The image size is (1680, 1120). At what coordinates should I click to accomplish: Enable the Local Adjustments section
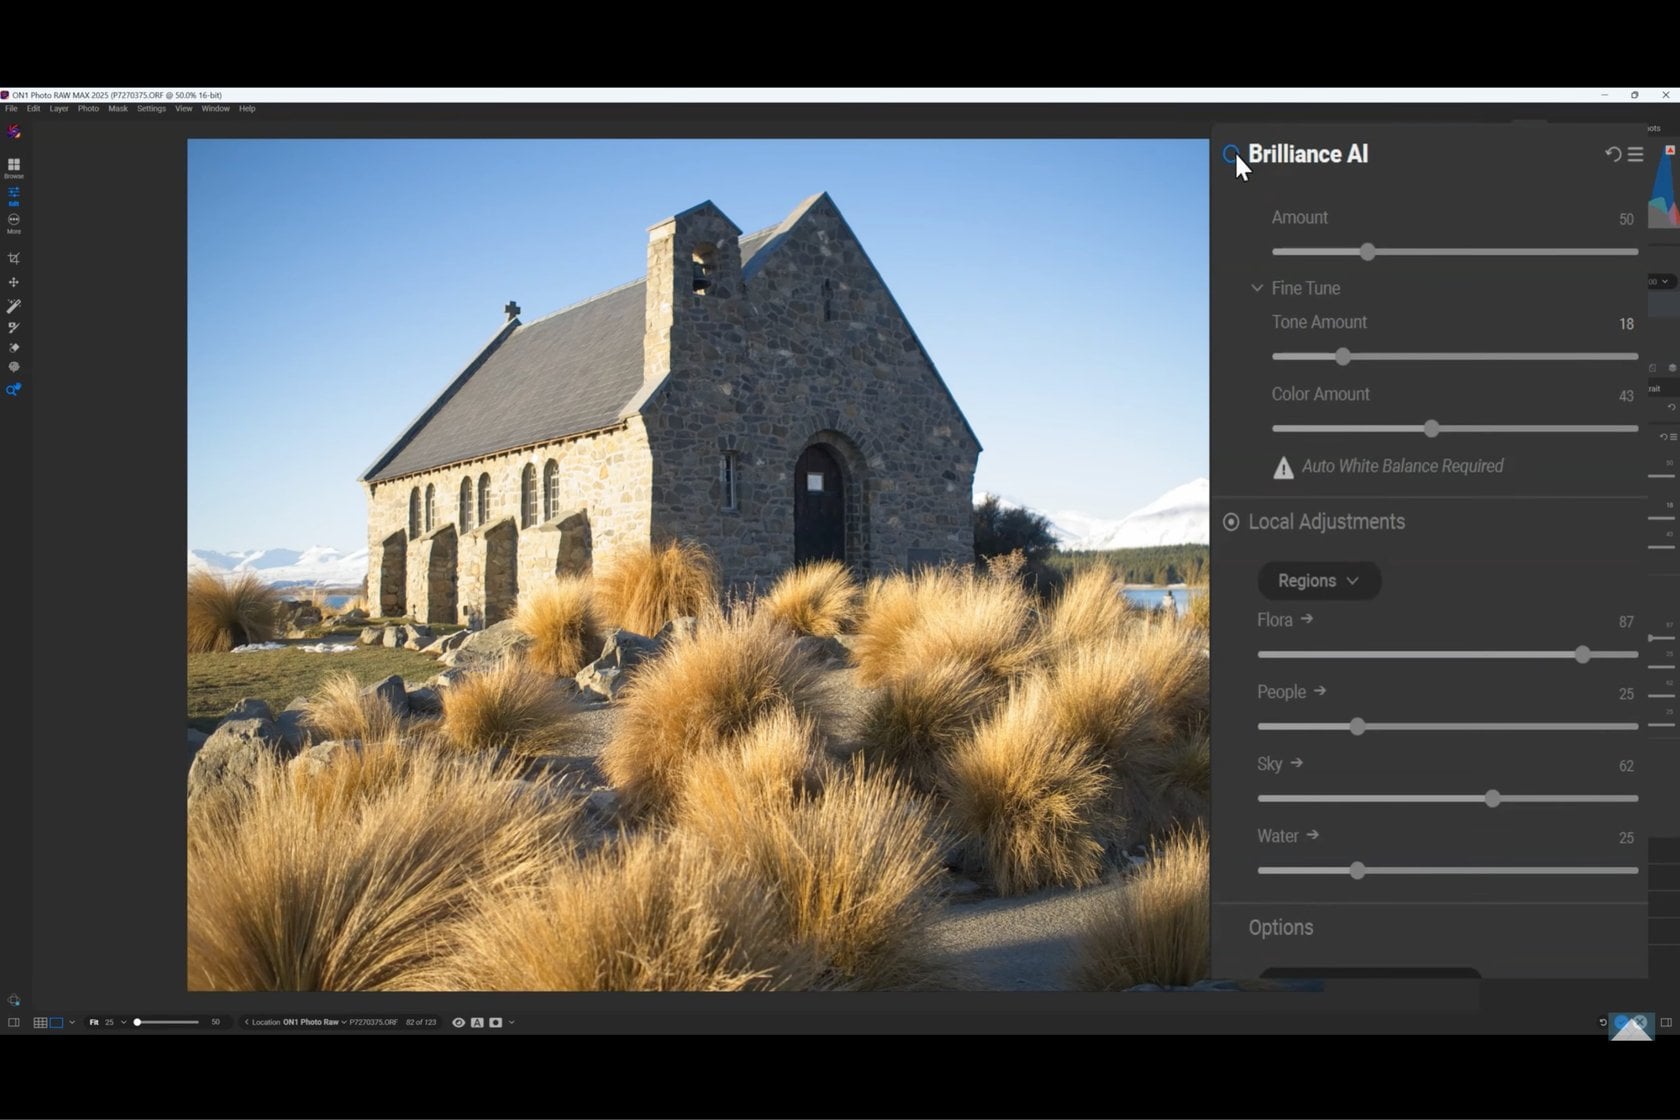pyautogui.click(x=1230, y=521)
